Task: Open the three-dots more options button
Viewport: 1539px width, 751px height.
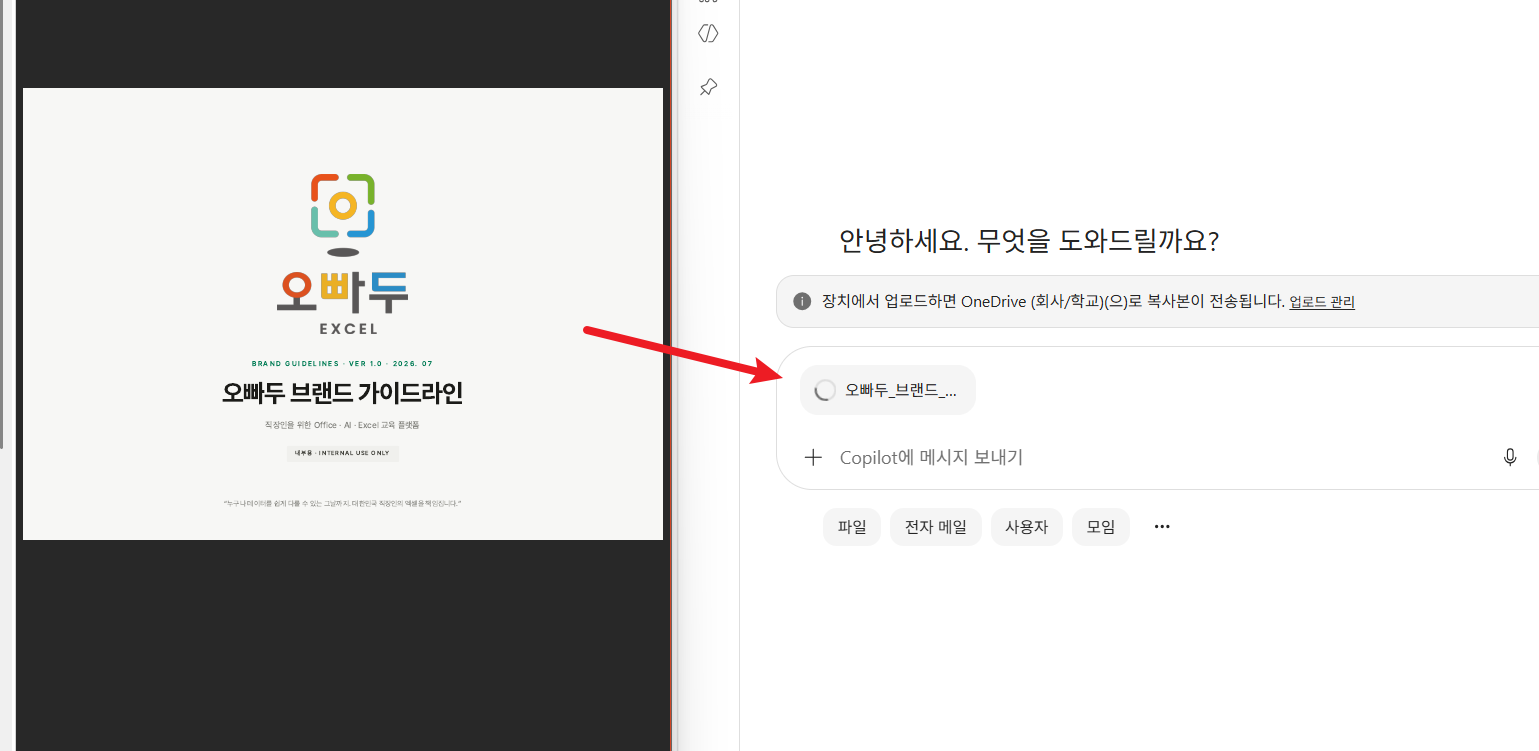Action: pos(1162,527)
